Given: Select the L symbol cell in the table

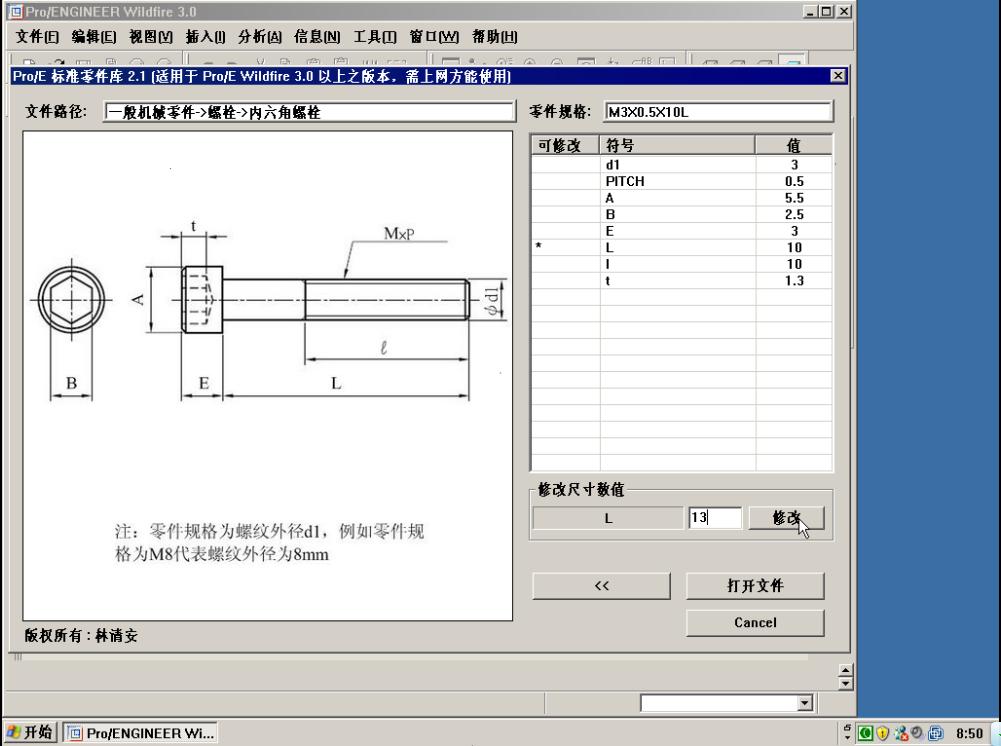Looking at the screenshot, I should (677, 248).
